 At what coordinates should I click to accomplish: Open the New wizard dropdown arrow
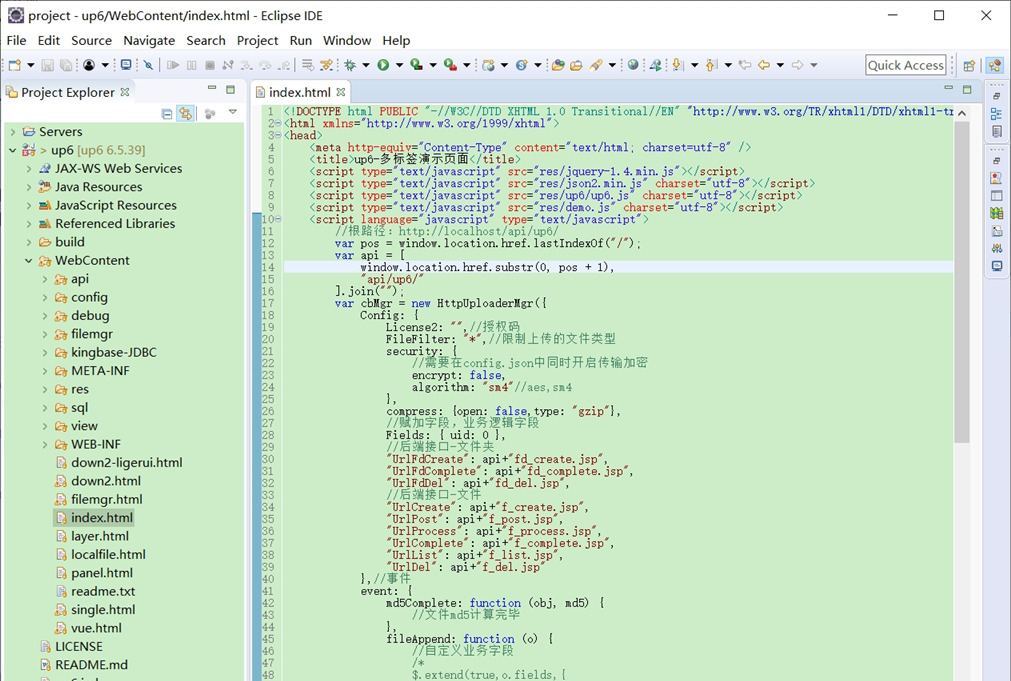tap(30, 65)
